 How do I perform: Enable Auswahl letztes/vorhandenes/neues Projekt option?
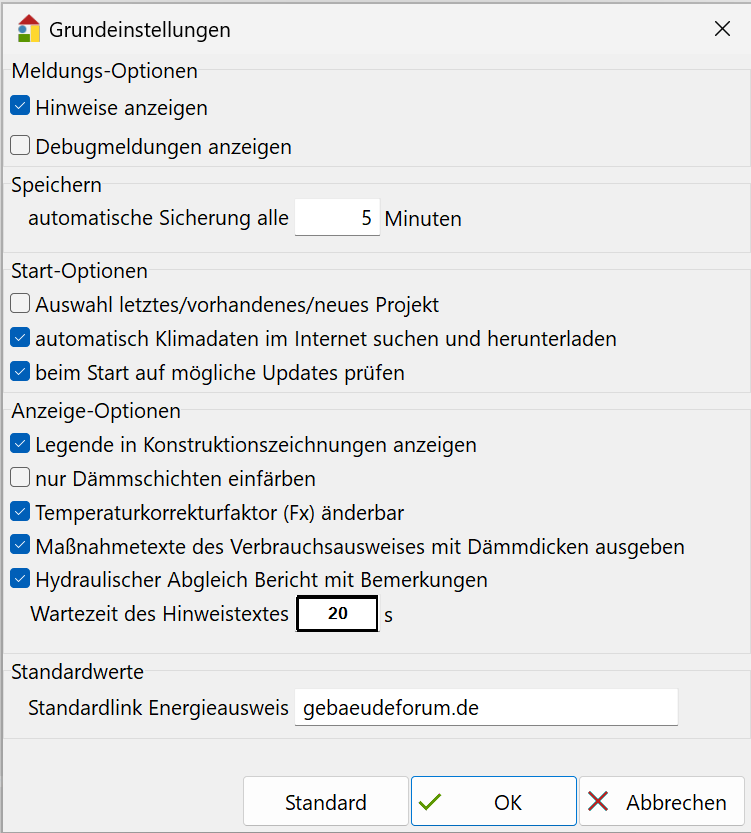(20, 304)
